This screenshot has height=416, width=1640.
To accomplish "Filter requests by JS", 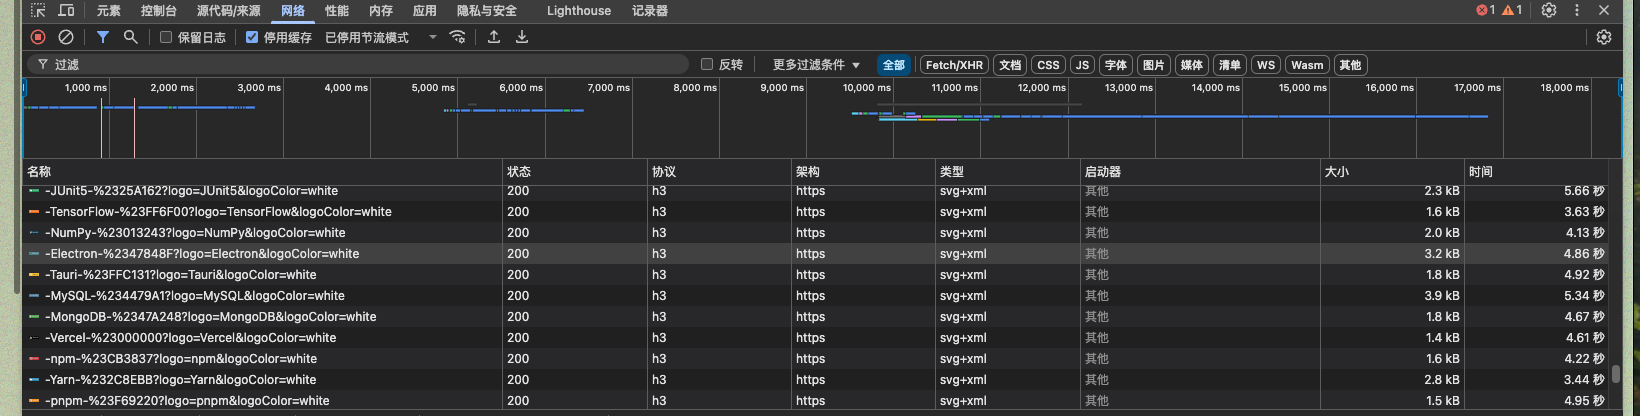I will coord(1082,65).
